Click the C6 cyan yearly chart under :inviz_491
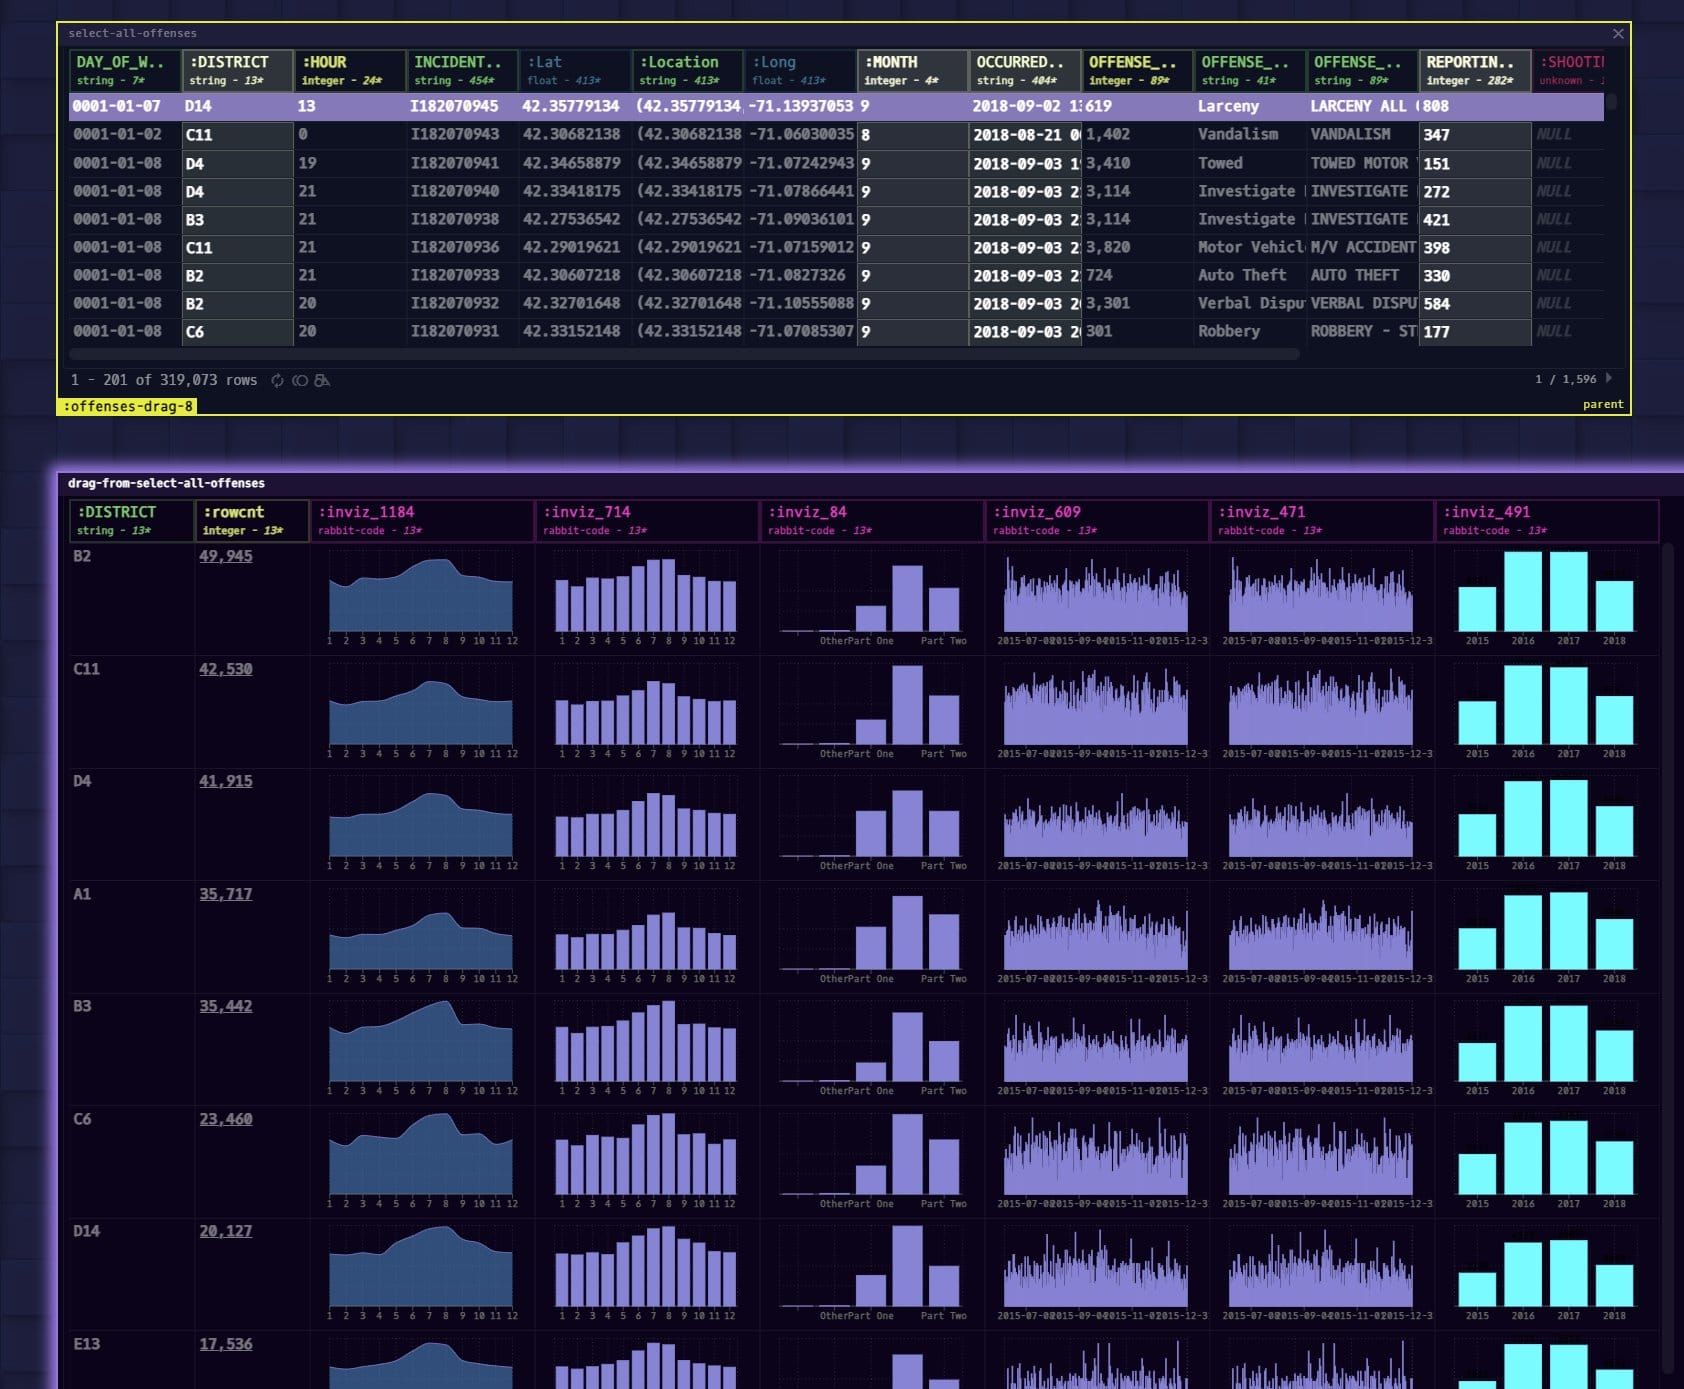 tap(1546, 1161)
